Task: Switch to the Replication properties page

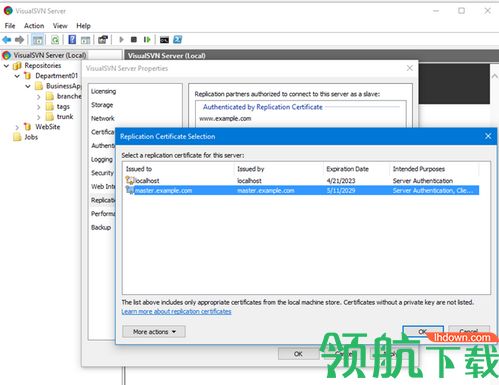Action: point(103,200)
